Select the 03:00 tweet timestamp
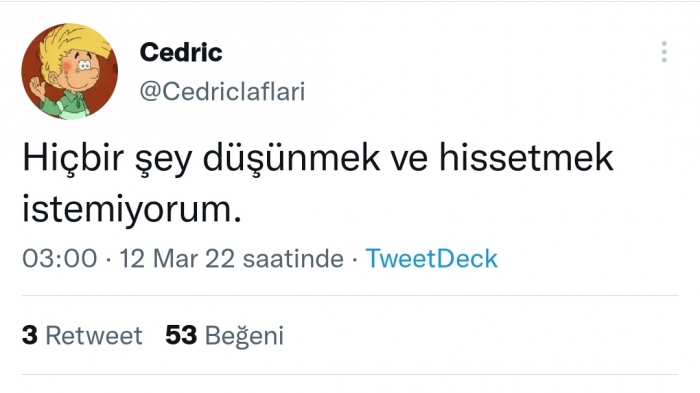Viewport: 700px width, 393px height. (x=60, y=259)
